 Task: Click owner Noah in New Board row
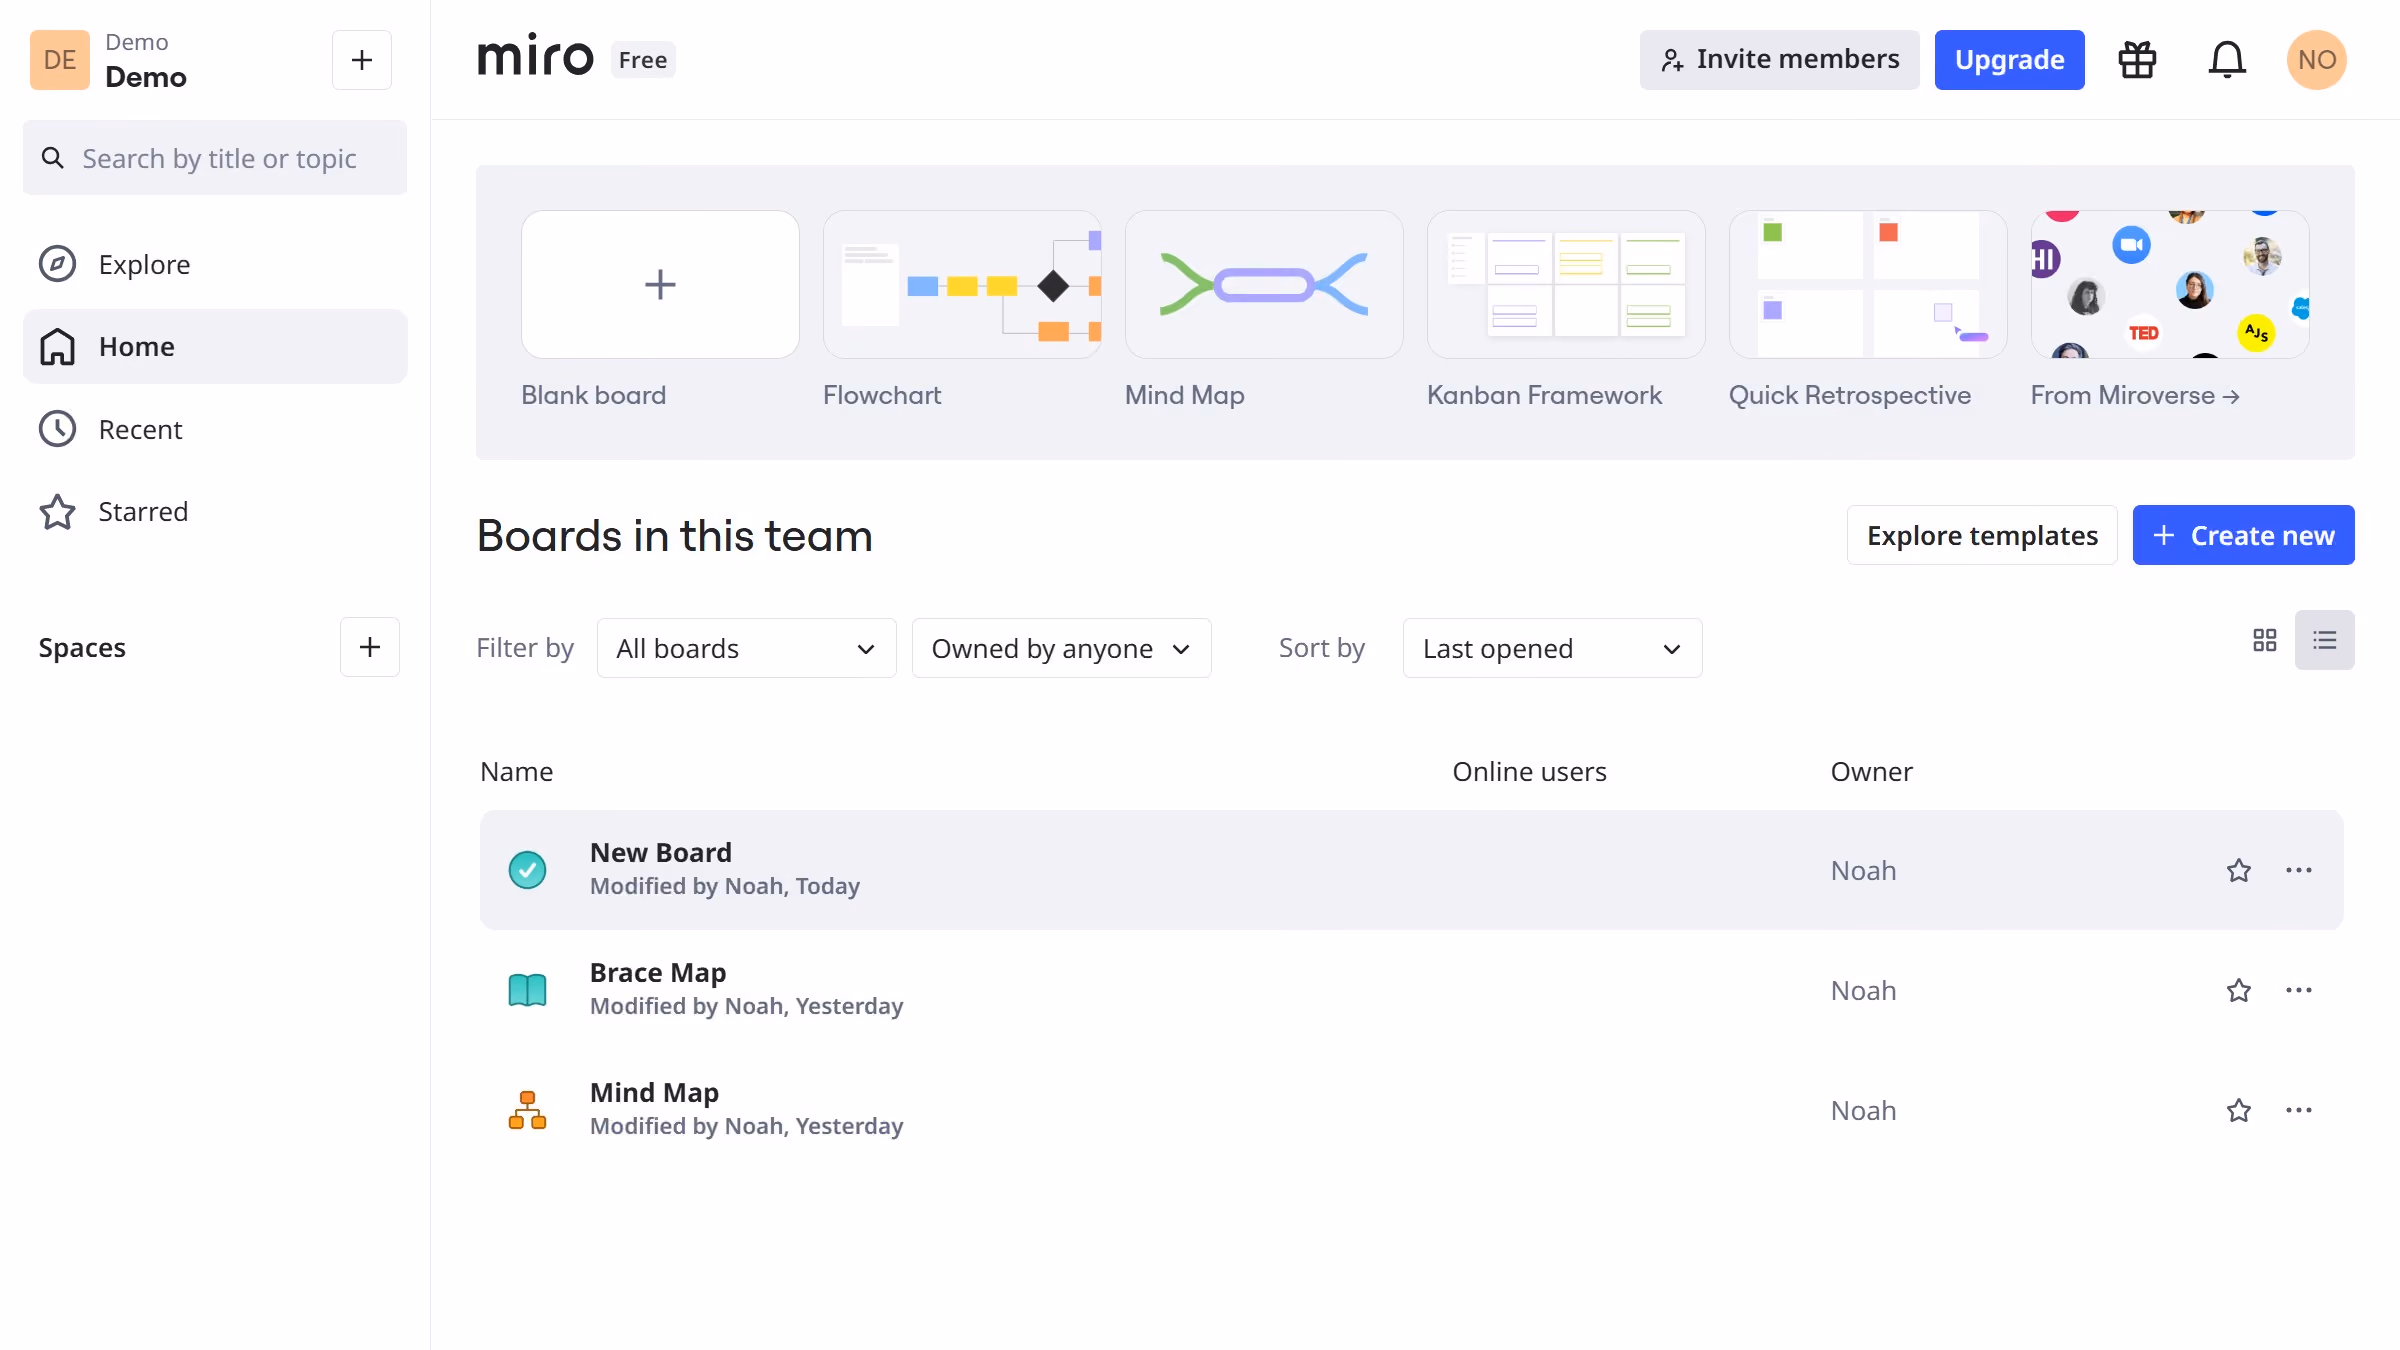(x=1863, y=870)
